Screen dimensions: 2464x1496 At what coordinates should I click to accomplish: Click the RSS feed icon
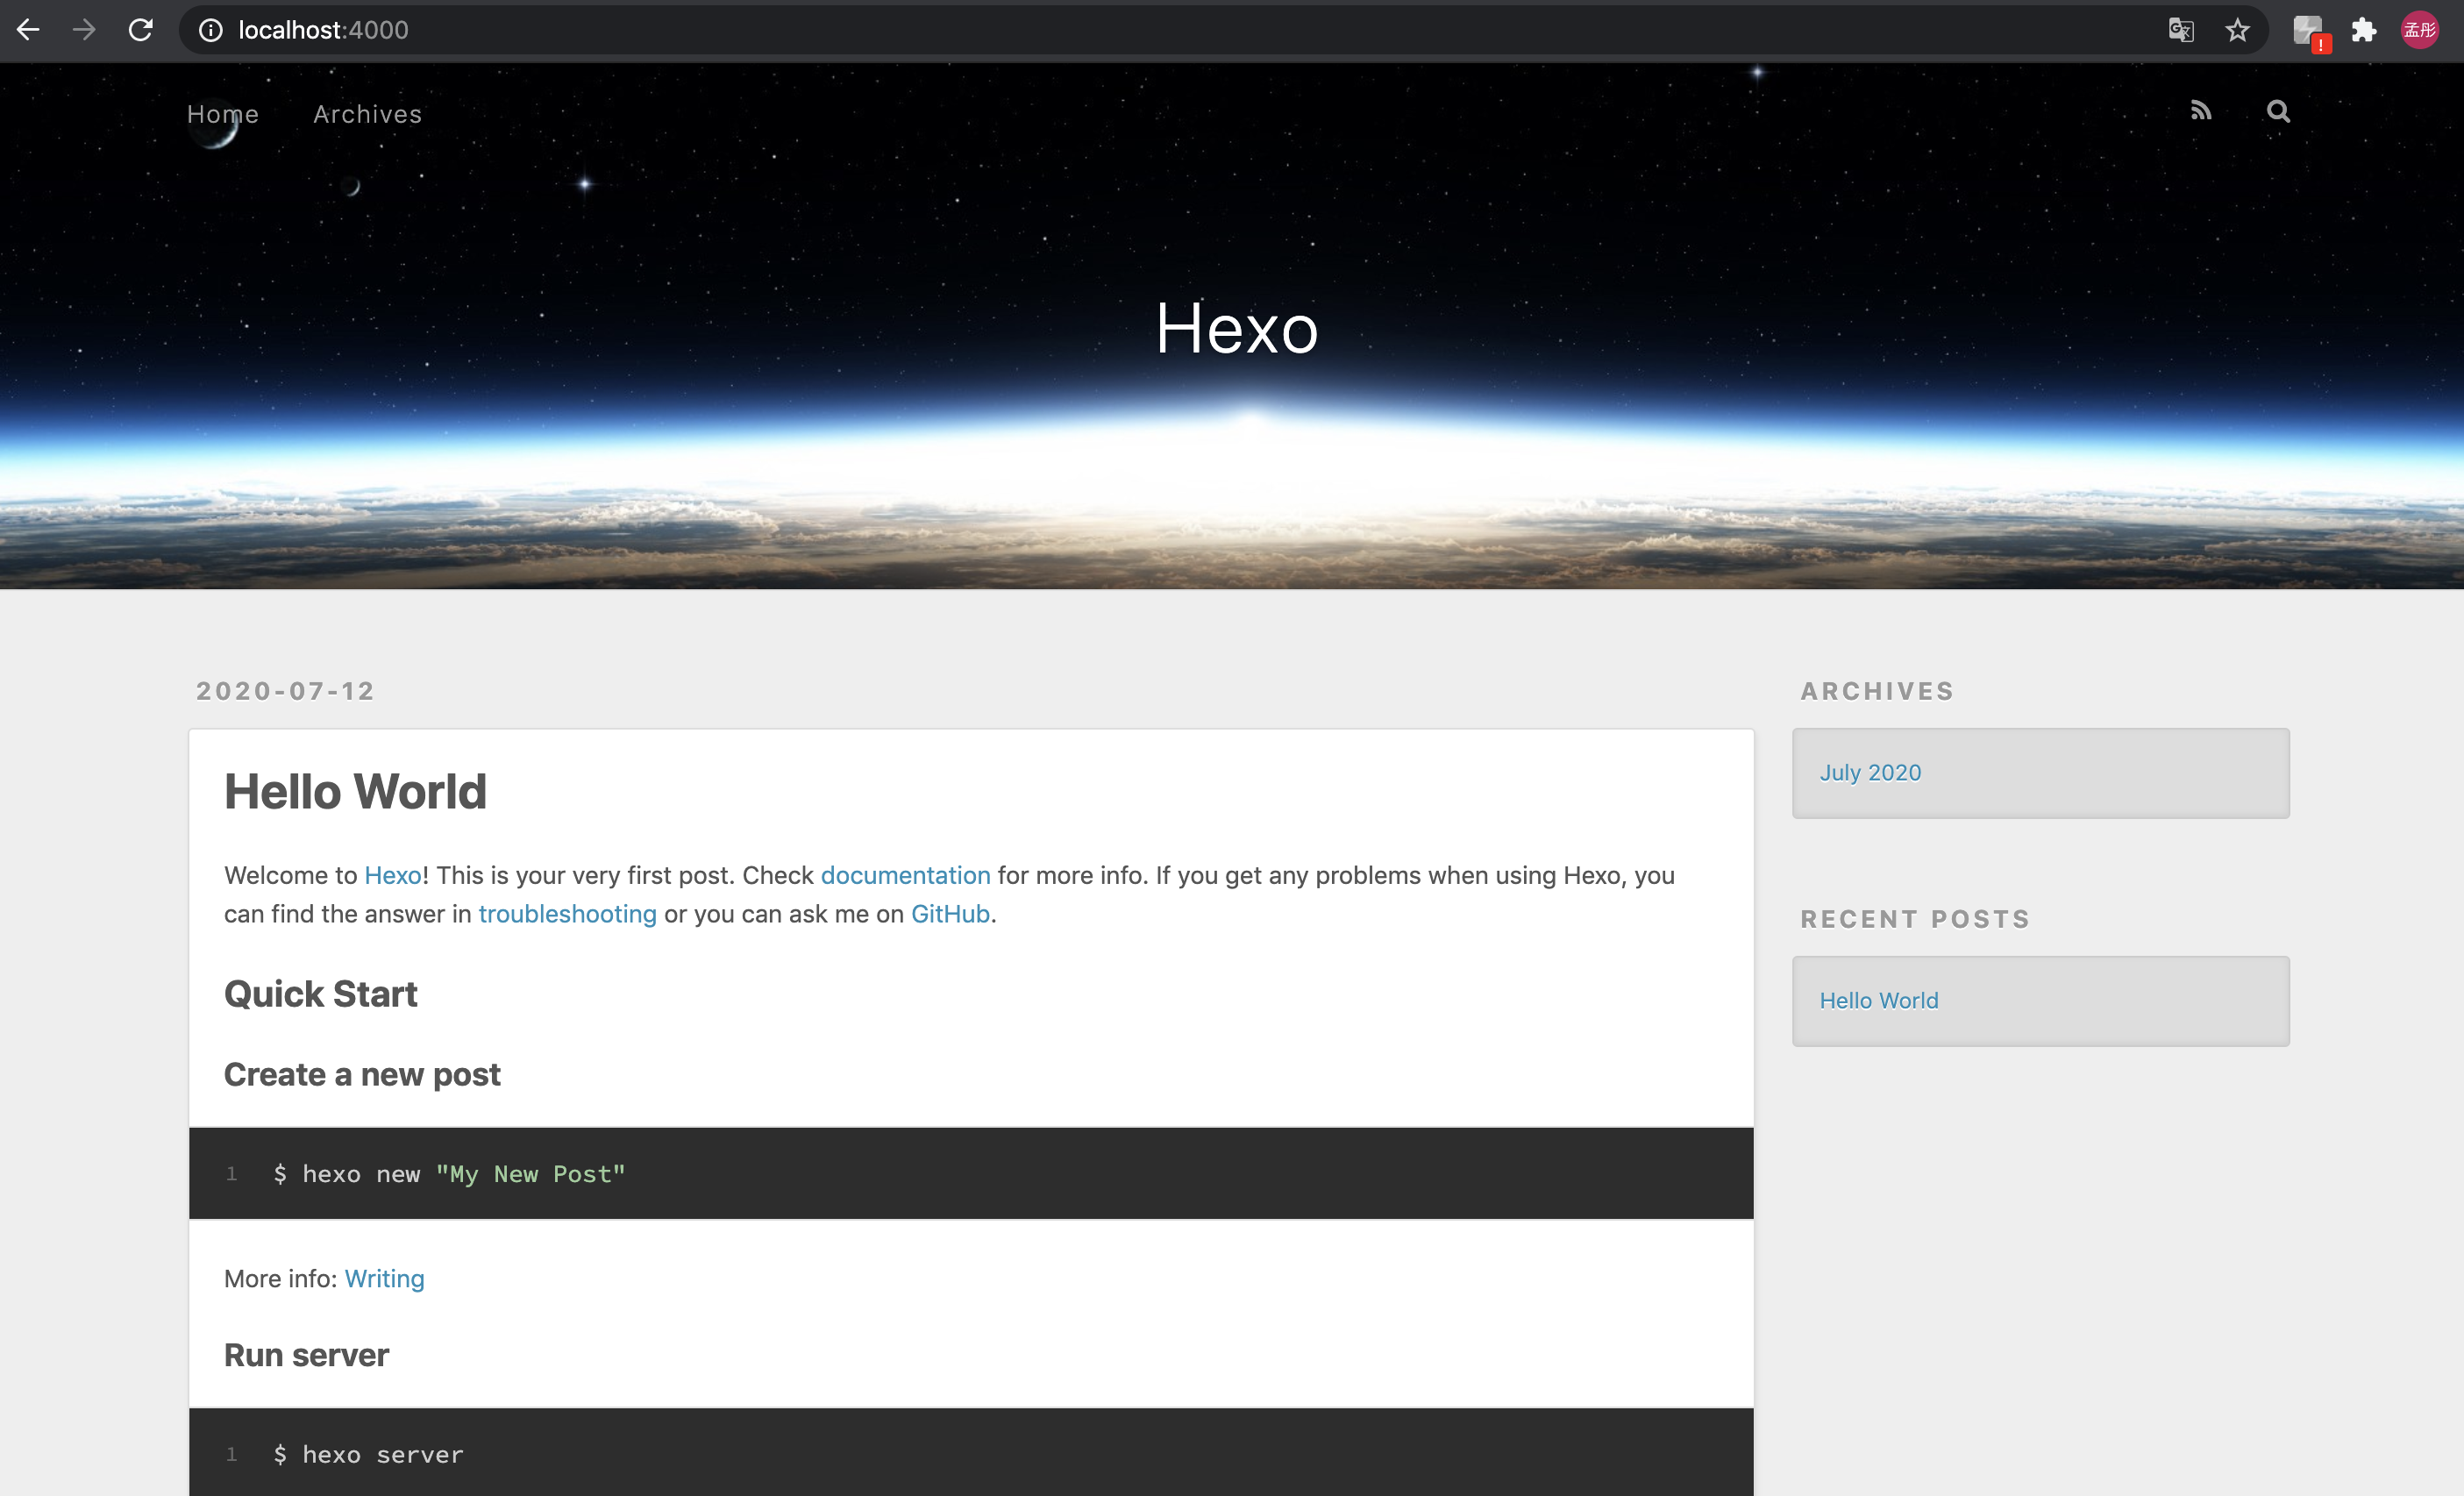pyautogui.click(x=2200, y=111)
